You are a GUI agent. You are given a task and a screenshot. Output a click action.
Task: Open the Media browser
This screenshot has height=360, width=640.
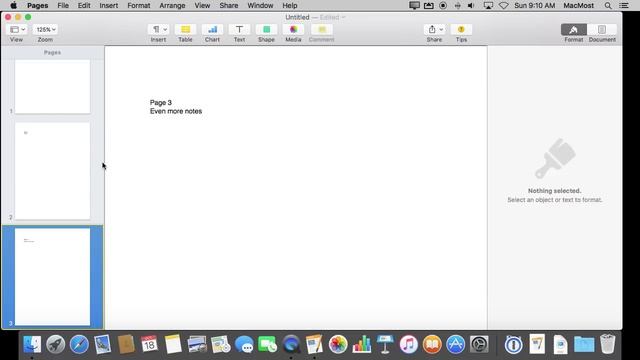click(293, 29)
